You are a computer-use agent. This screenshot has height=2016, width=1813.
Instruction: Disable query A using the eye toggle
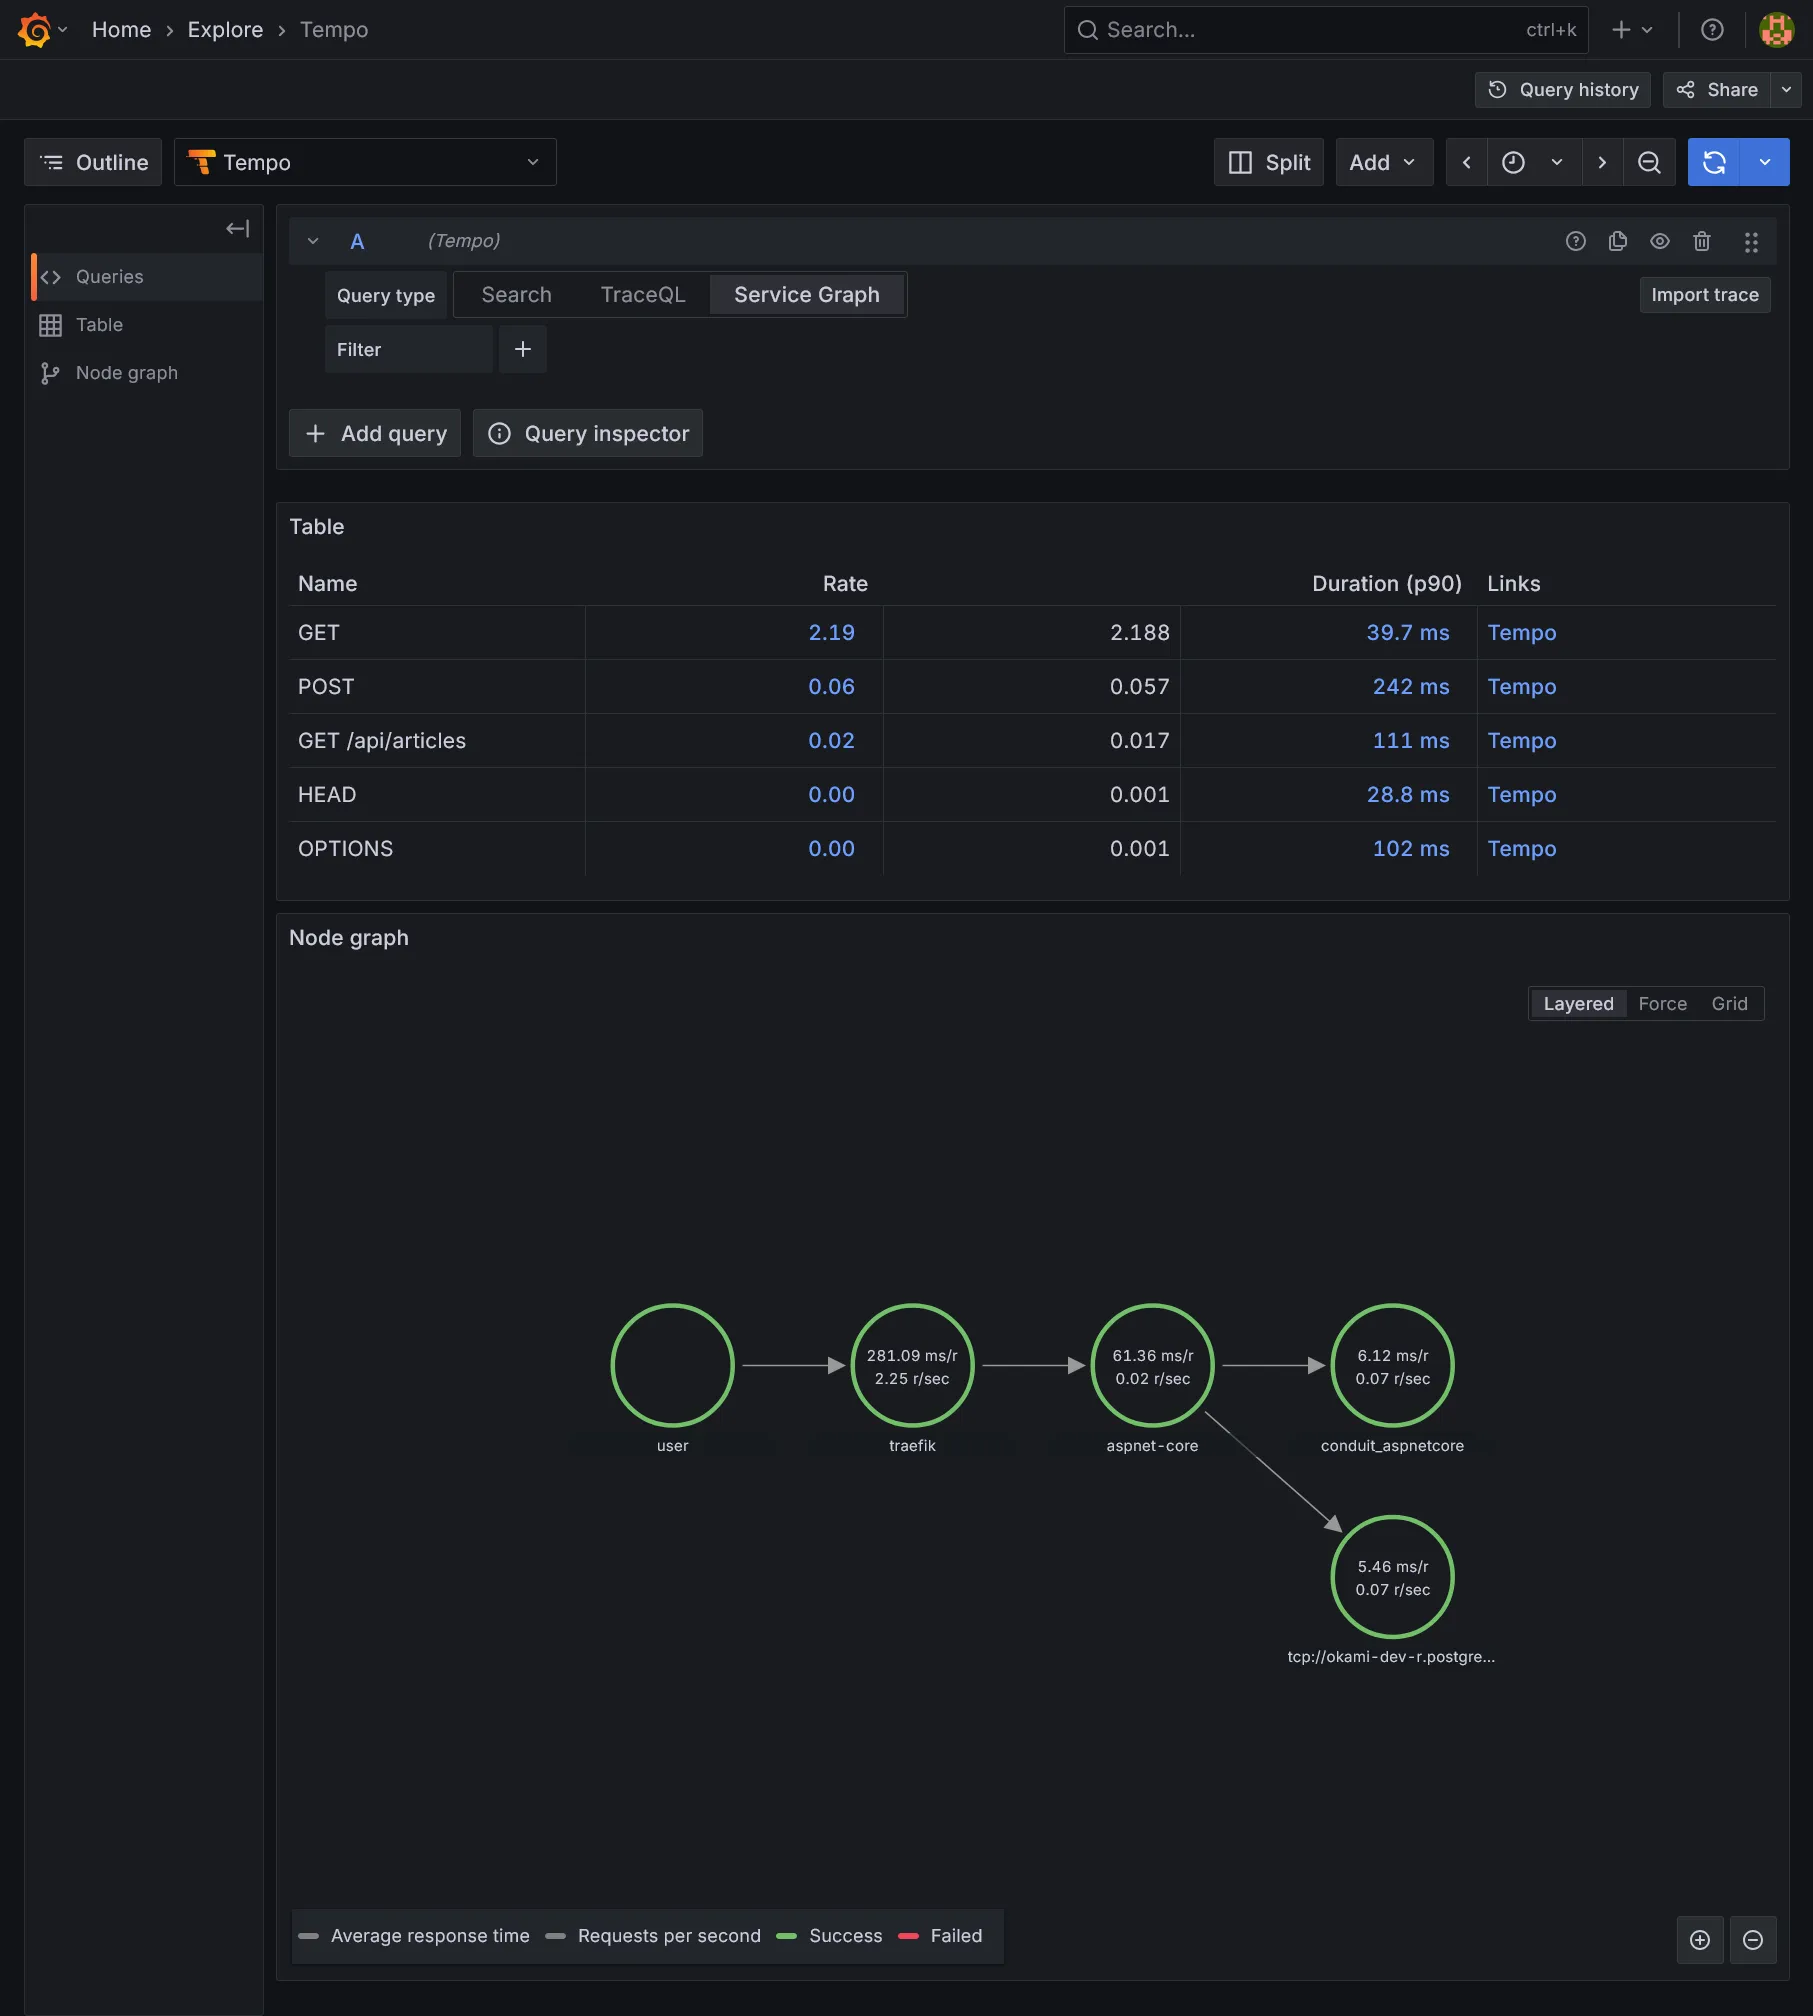click(1660, 241)
